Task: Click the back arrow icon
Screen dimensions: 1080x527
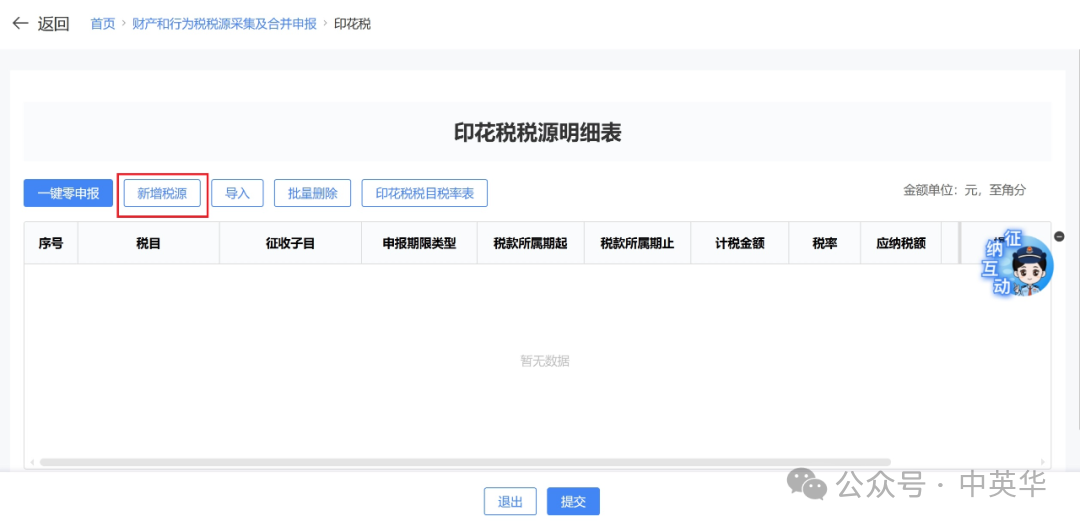Action: pyautogui.click(x=20, y=24)
